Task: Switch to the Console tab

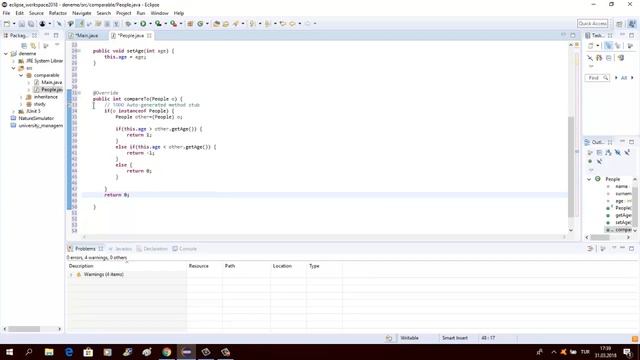Action: coord(184,249)
